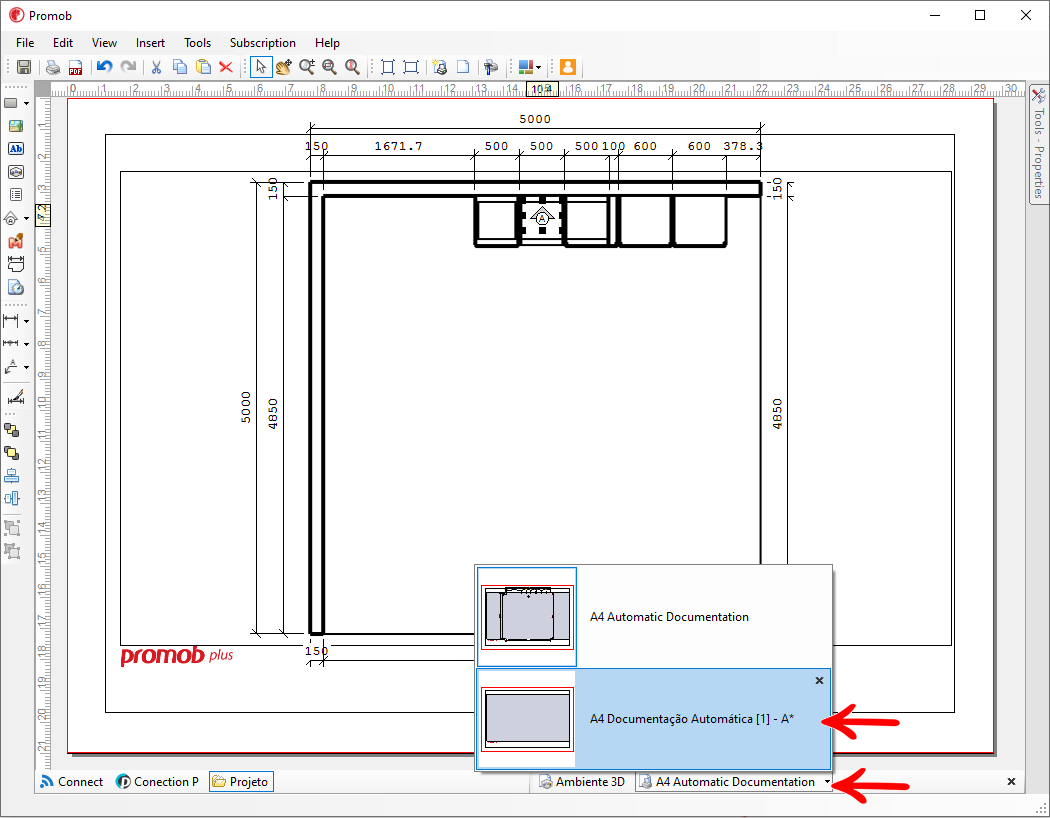Click the document with clock icon
The width and height of the screenshot is (1050, 818).
point(15,287)
